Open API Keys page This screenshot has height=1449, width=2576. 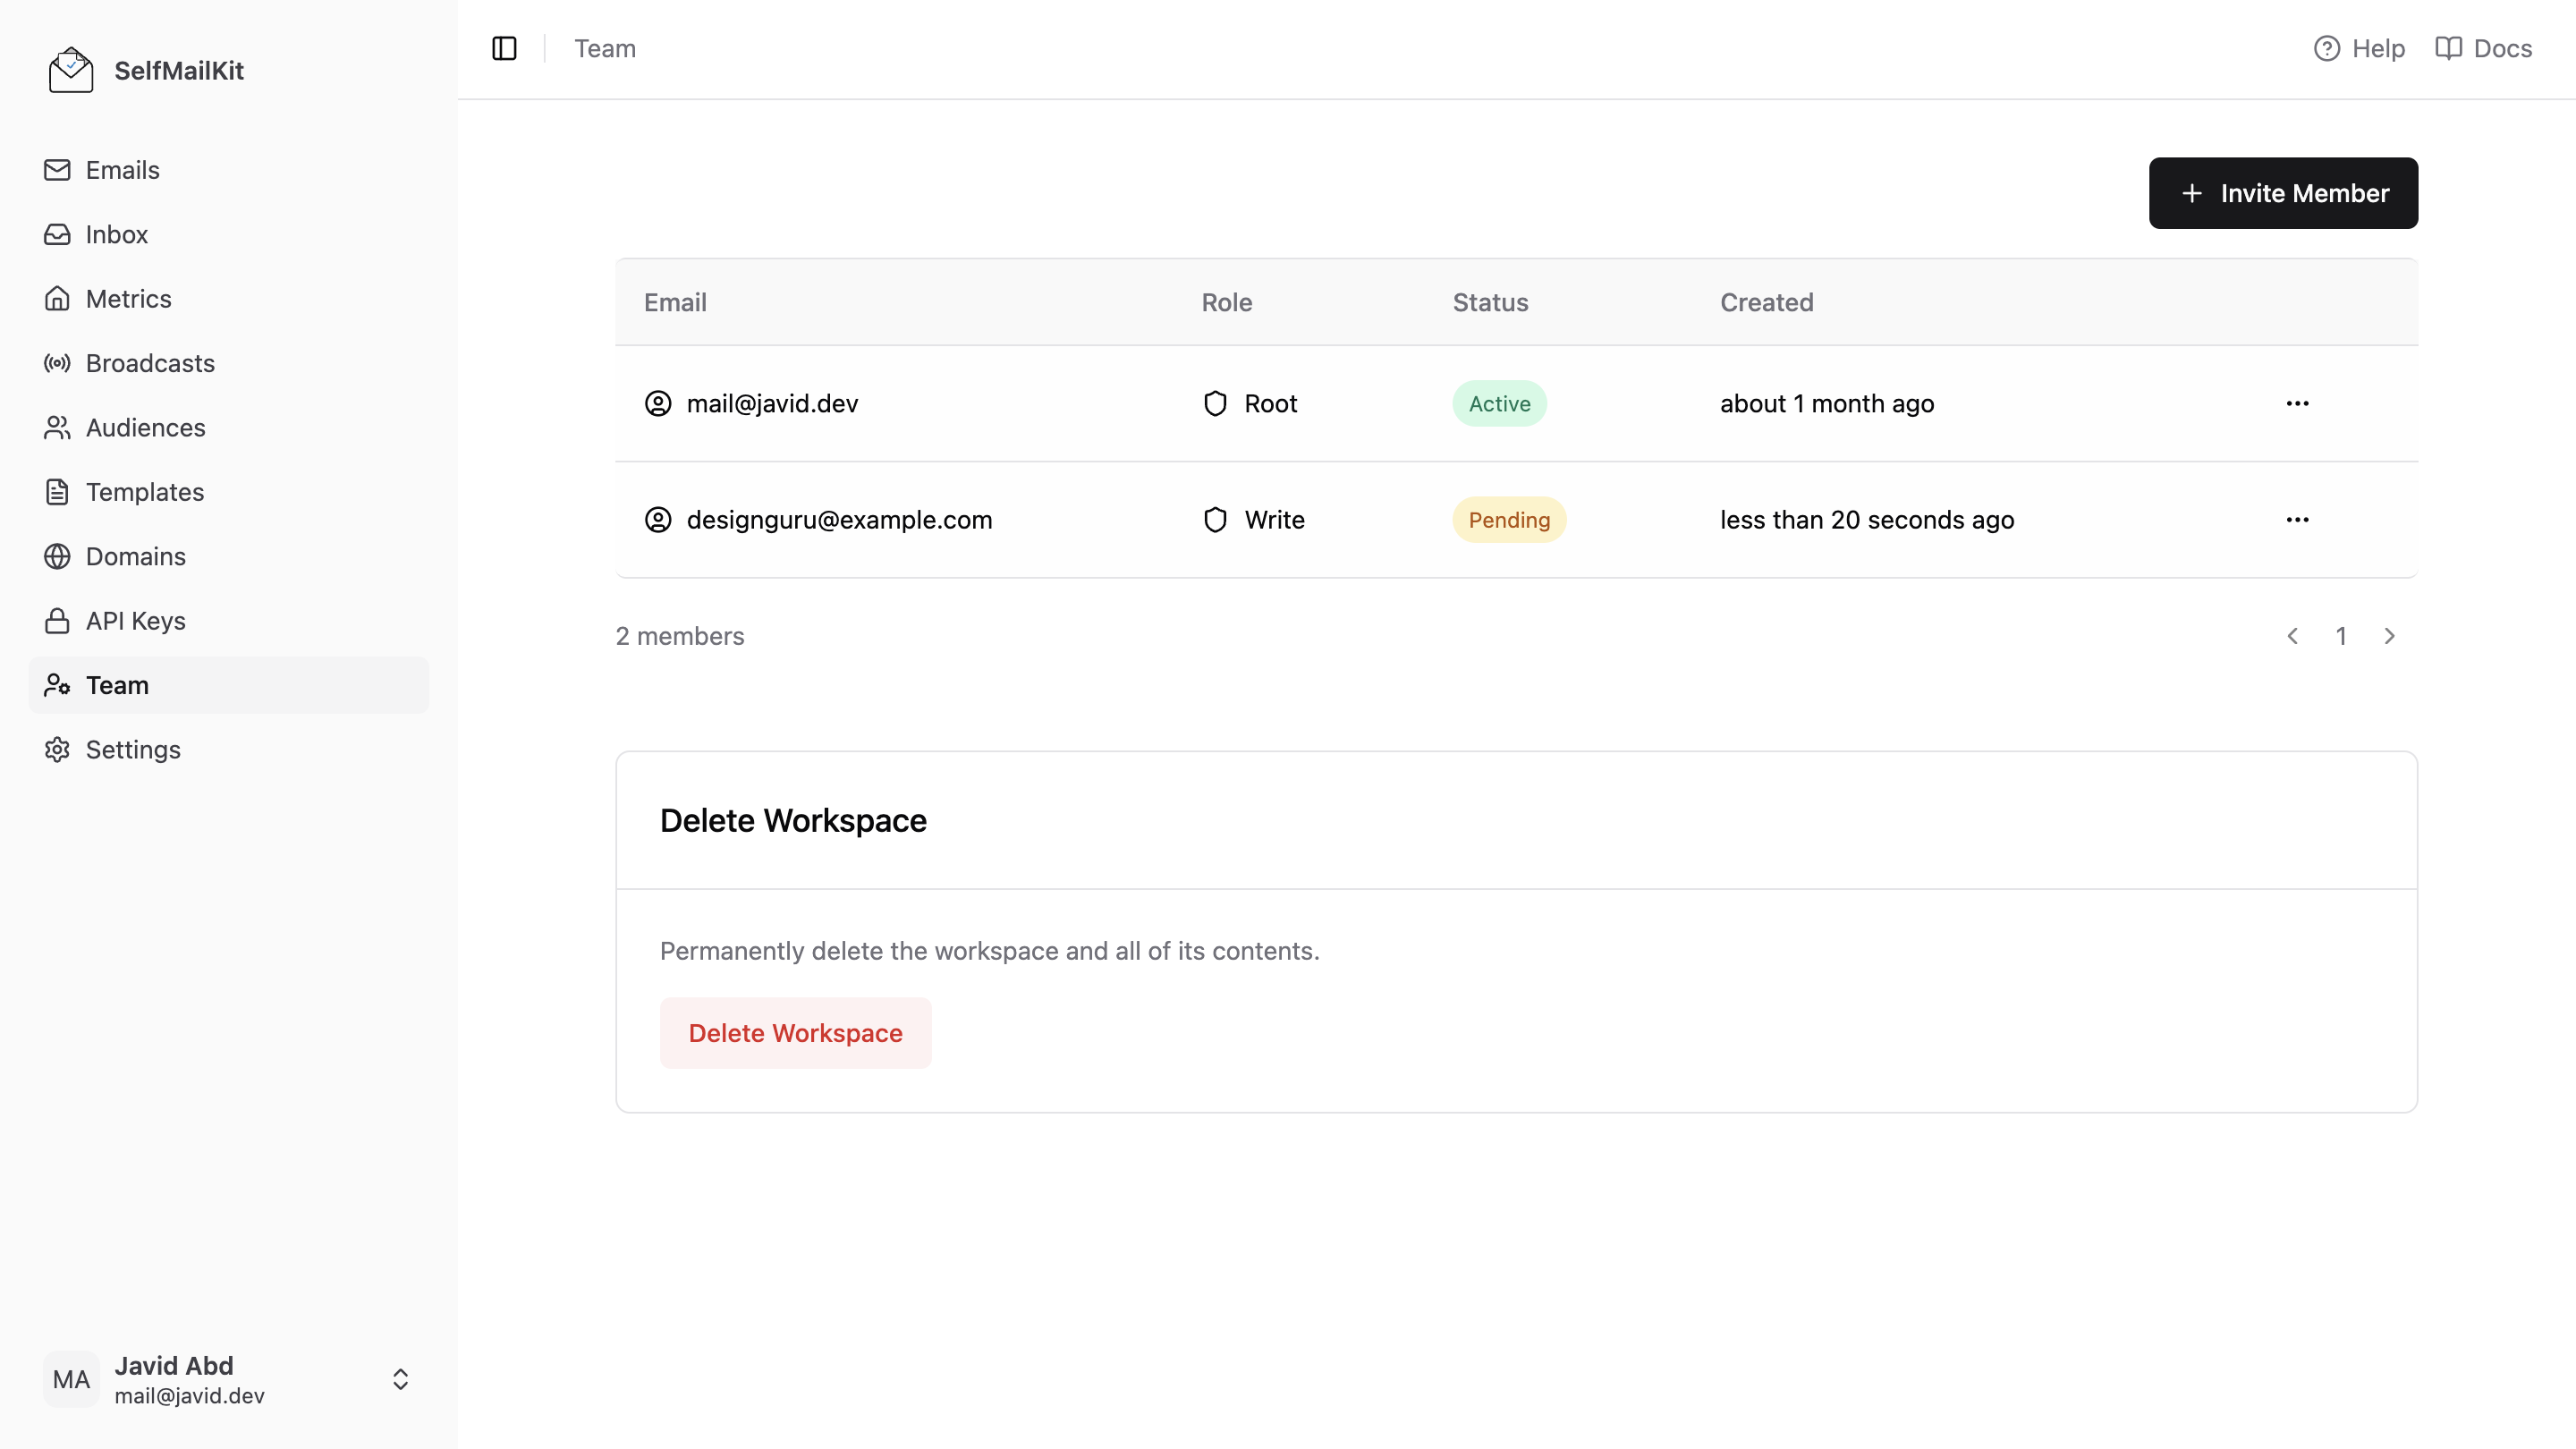(229, 621)
